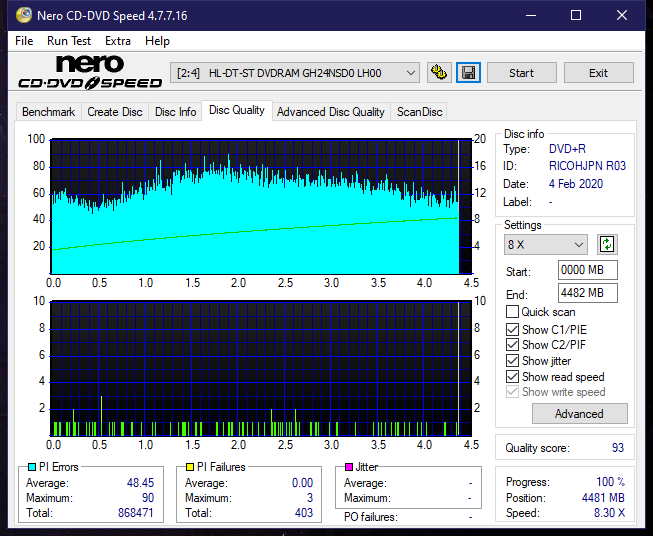Open the 8 X speed dropdown
This screenshot has width=653, height=536.
546,244
